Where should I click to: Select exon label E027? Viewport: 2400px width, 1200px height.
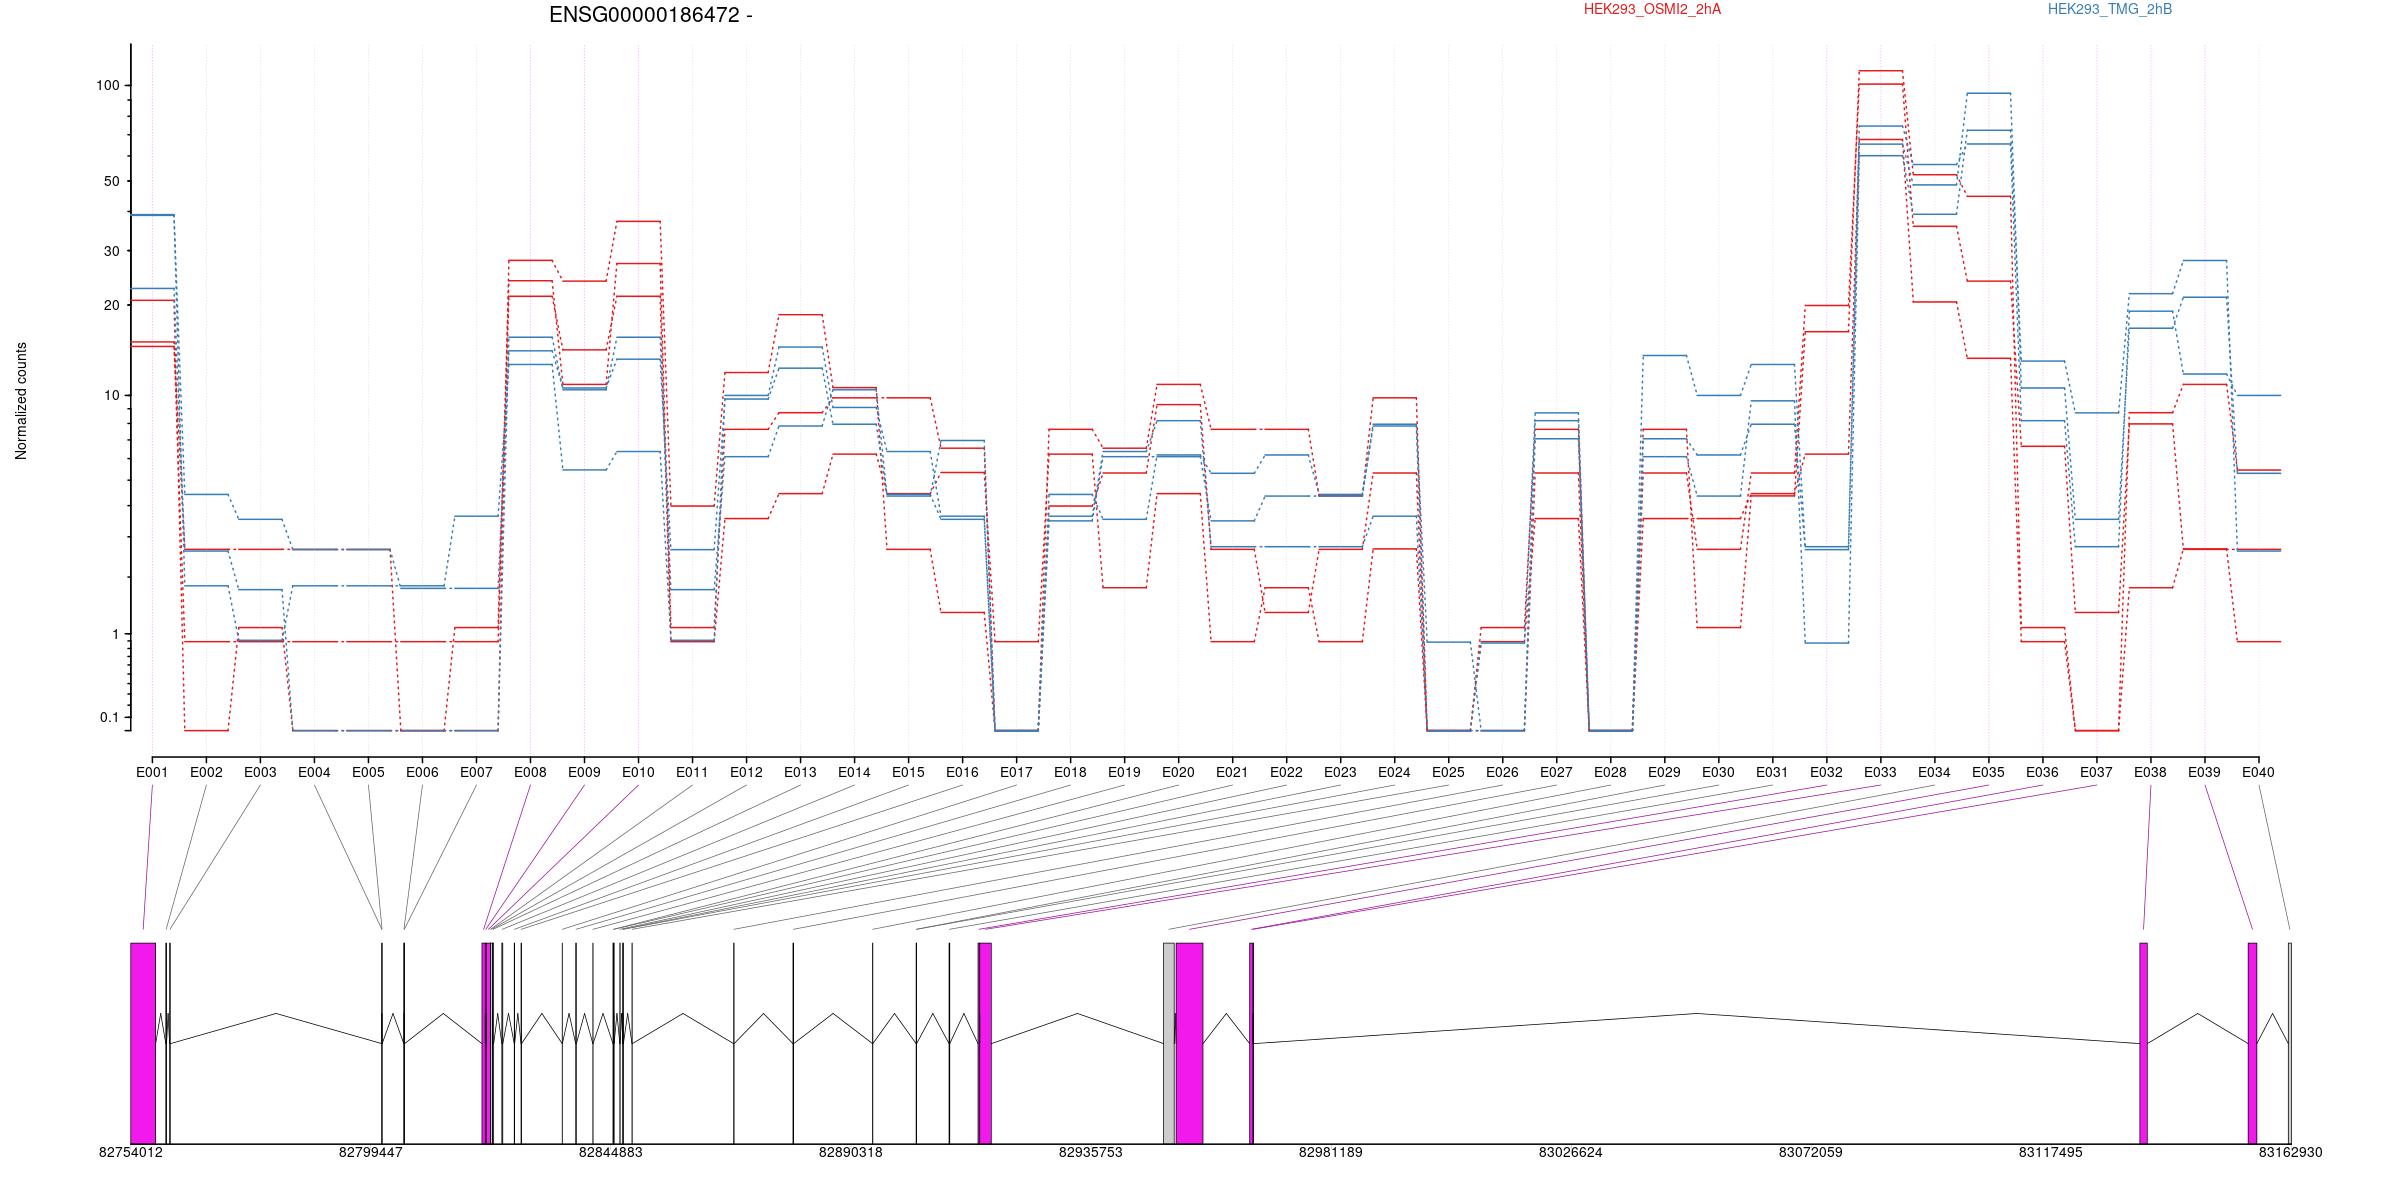coord(1556,772)
